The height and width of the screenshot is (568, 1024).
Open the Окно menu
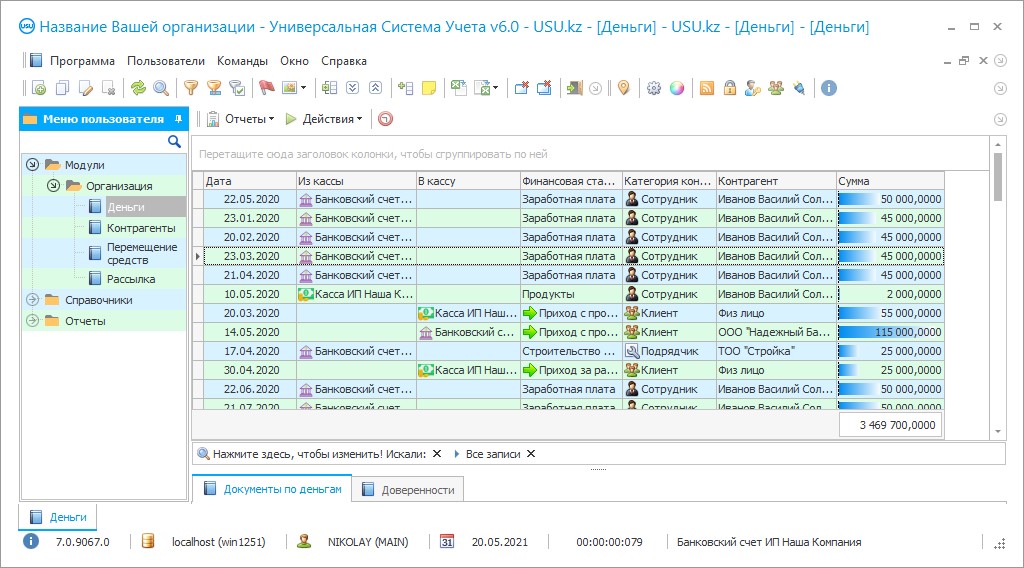click(x=295, y=61)
